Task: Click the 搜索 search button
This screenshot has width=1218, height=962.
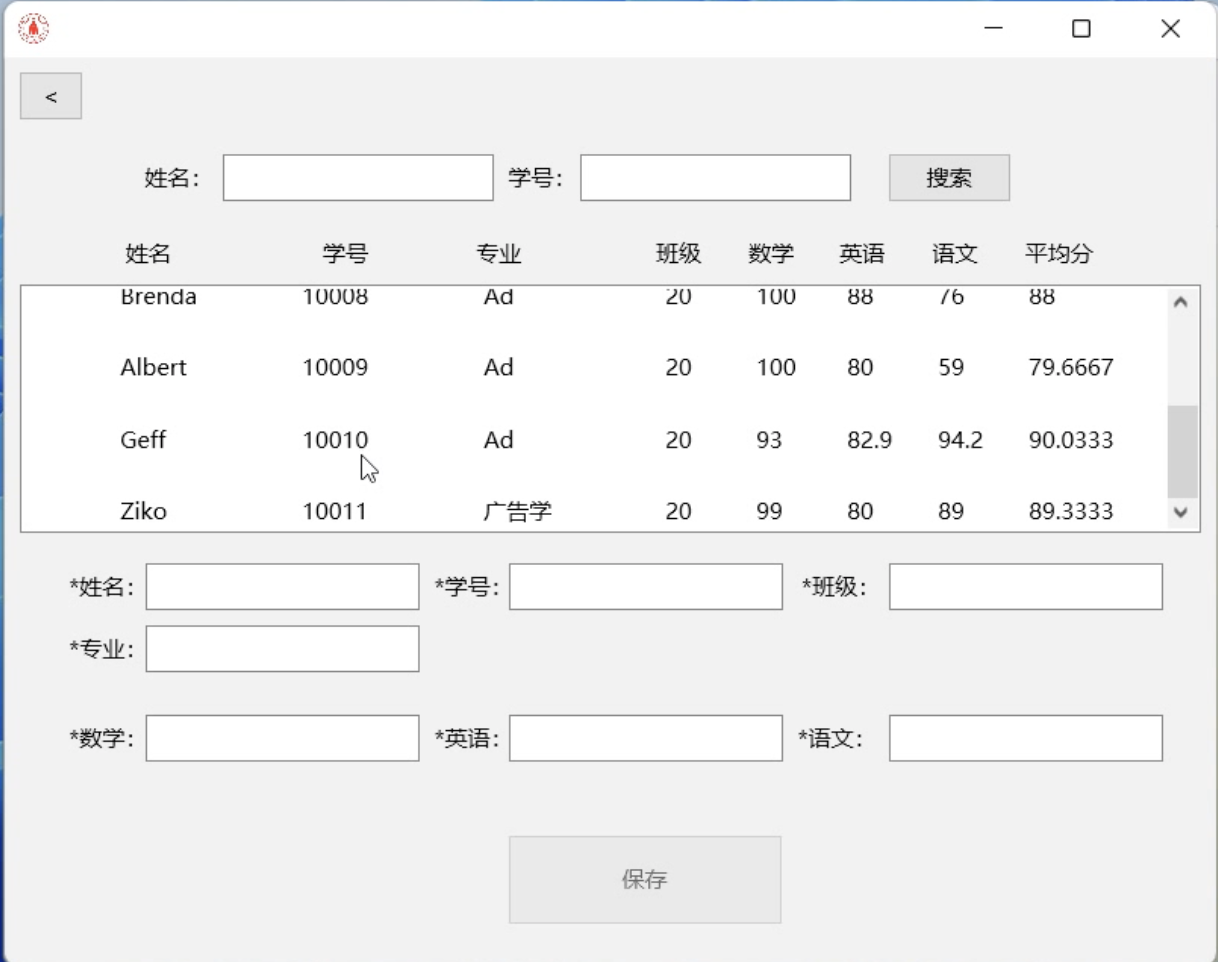Action: [949, 178]
